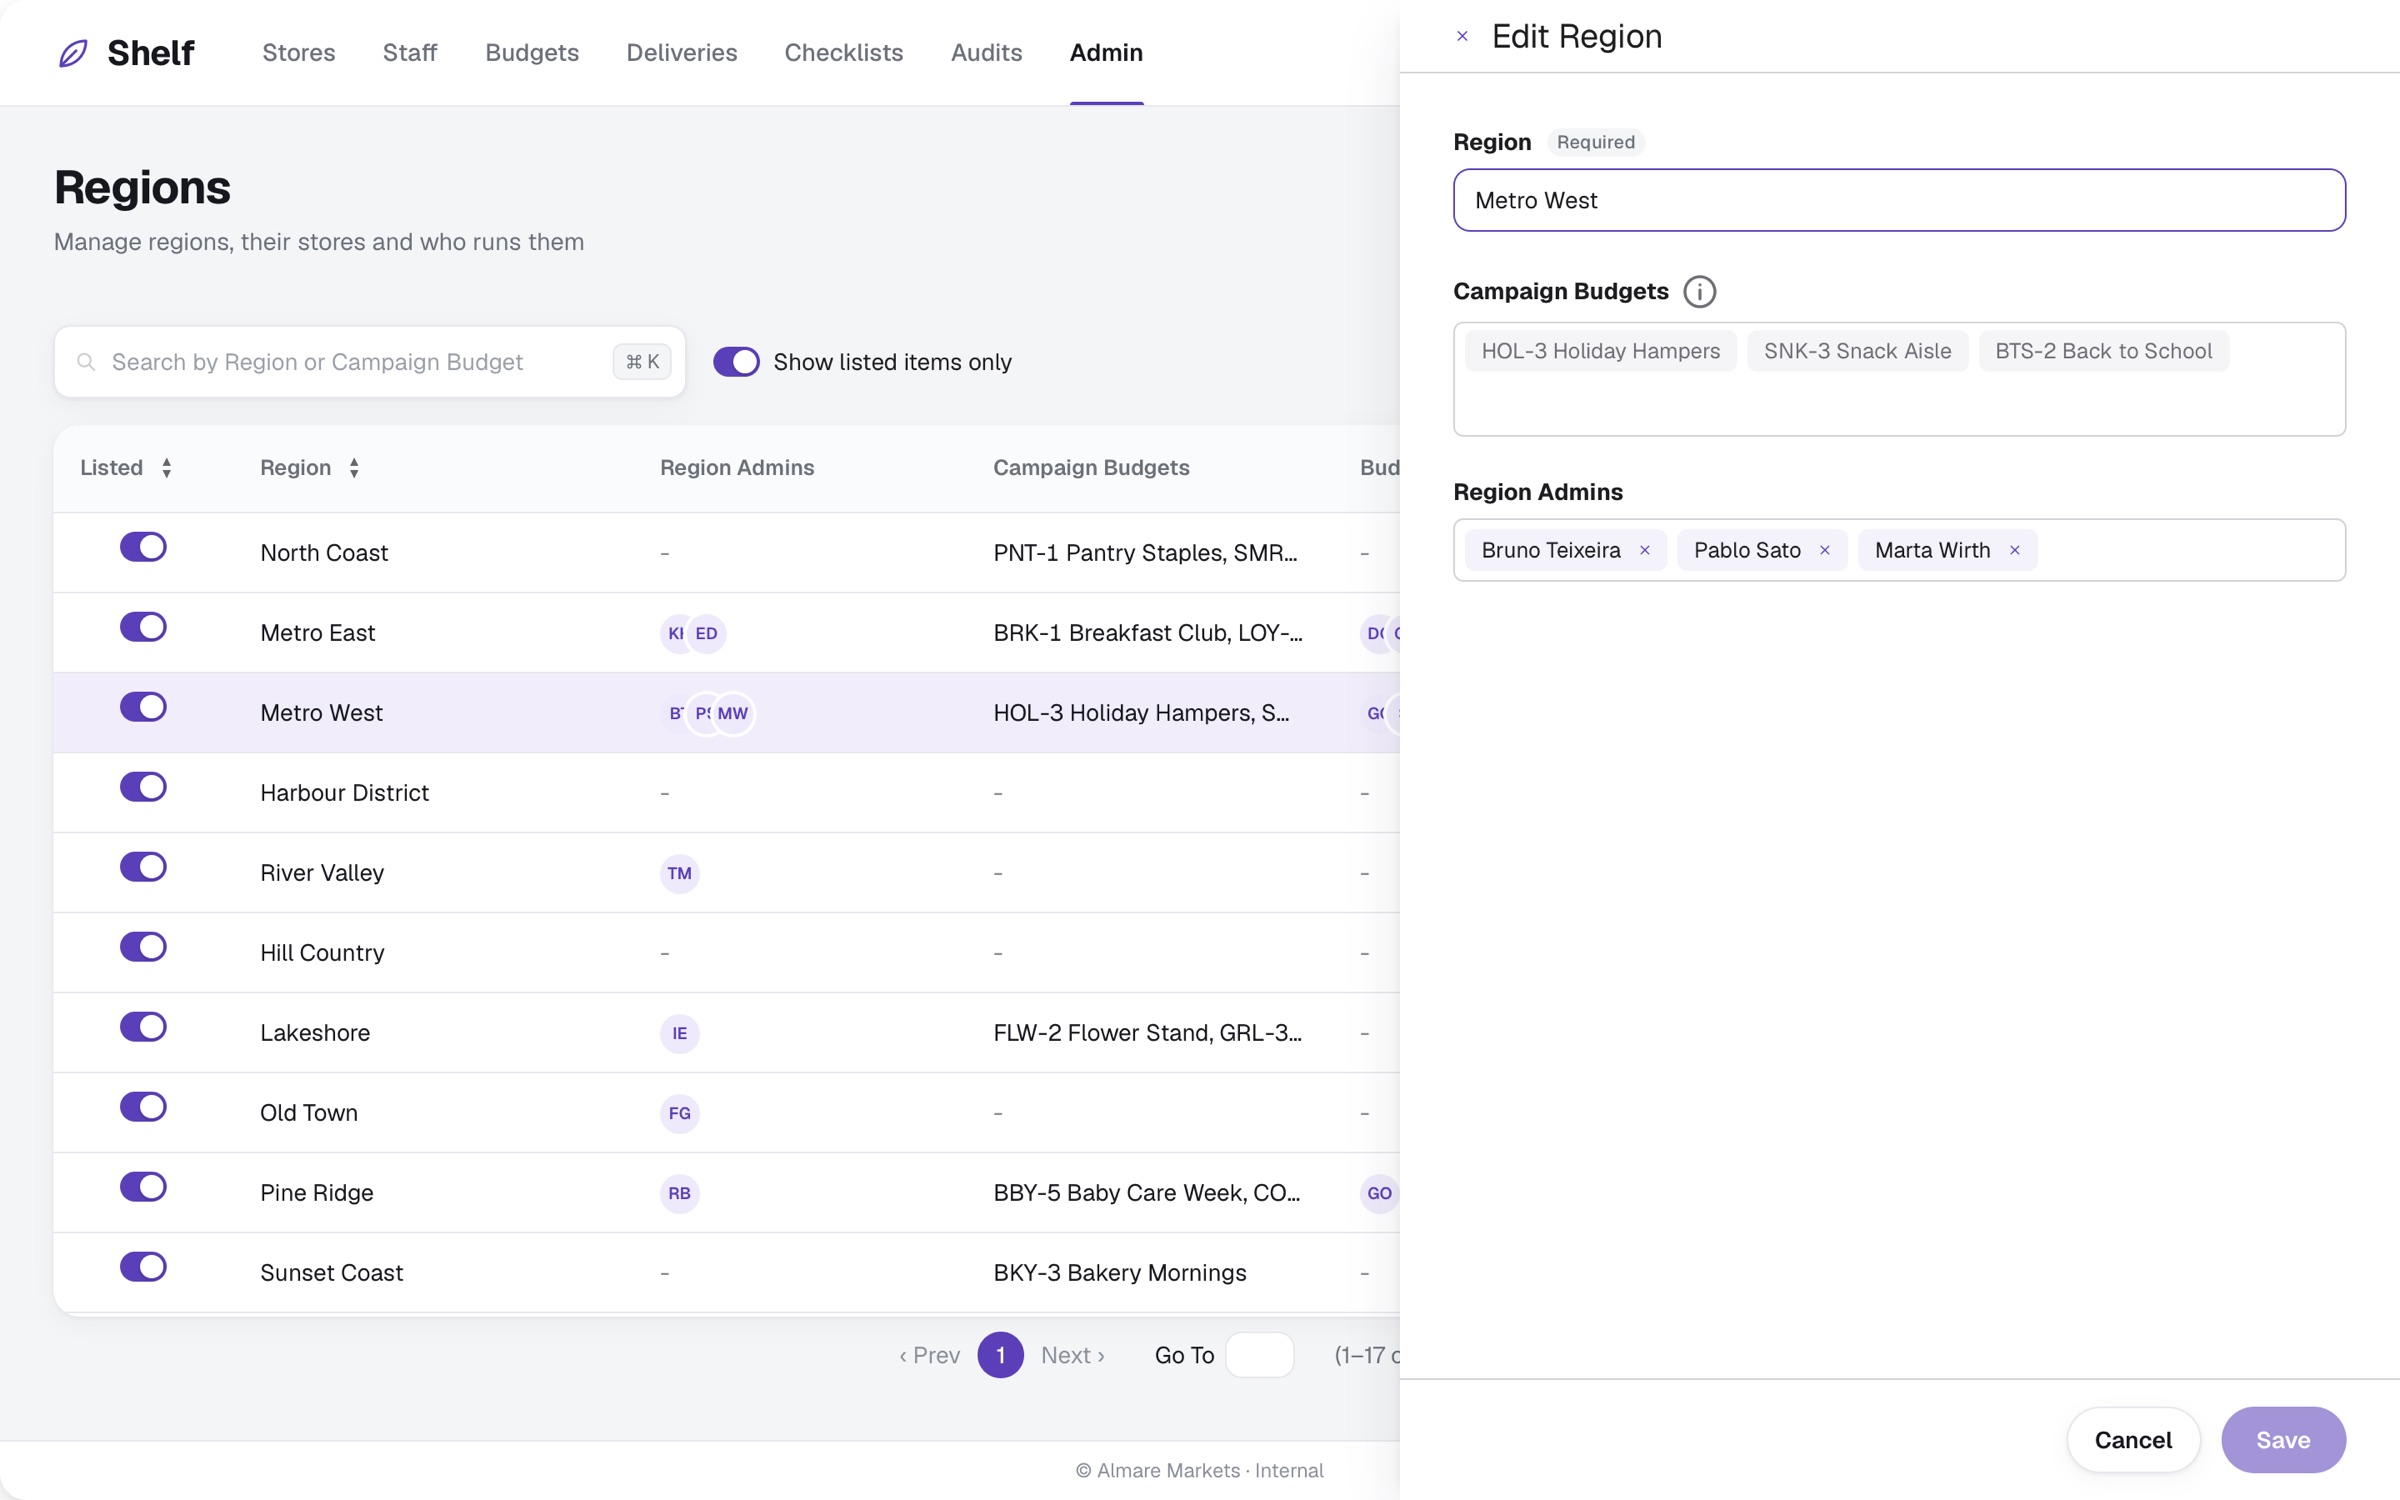Click the Shelf leaf logo icon
Screen dimensions: 2400x1500
click(73, 53)
